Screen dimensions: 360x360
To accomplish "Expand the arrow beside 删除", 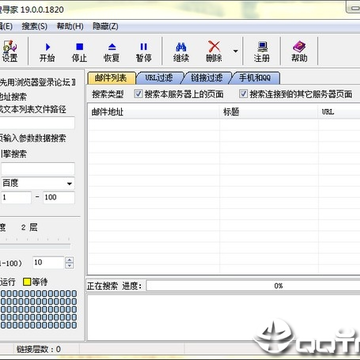I will point(236,51).
